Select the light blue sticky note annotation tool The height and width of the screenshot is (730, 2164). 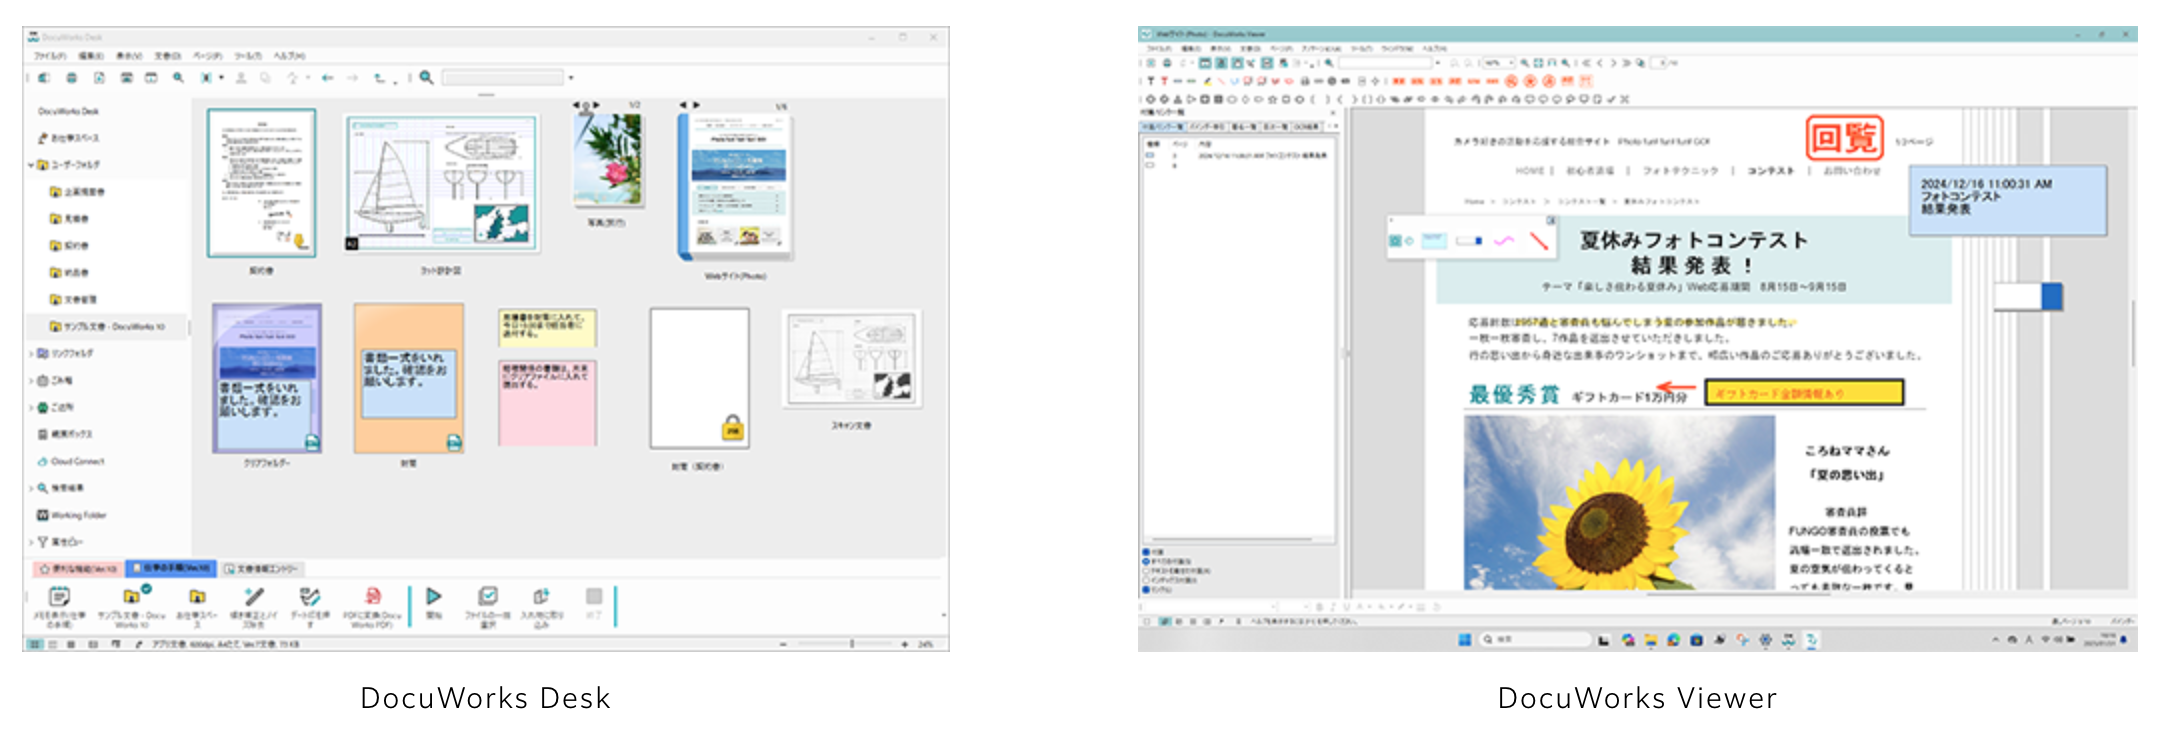pyautogui.click(x=1434, y=241)
